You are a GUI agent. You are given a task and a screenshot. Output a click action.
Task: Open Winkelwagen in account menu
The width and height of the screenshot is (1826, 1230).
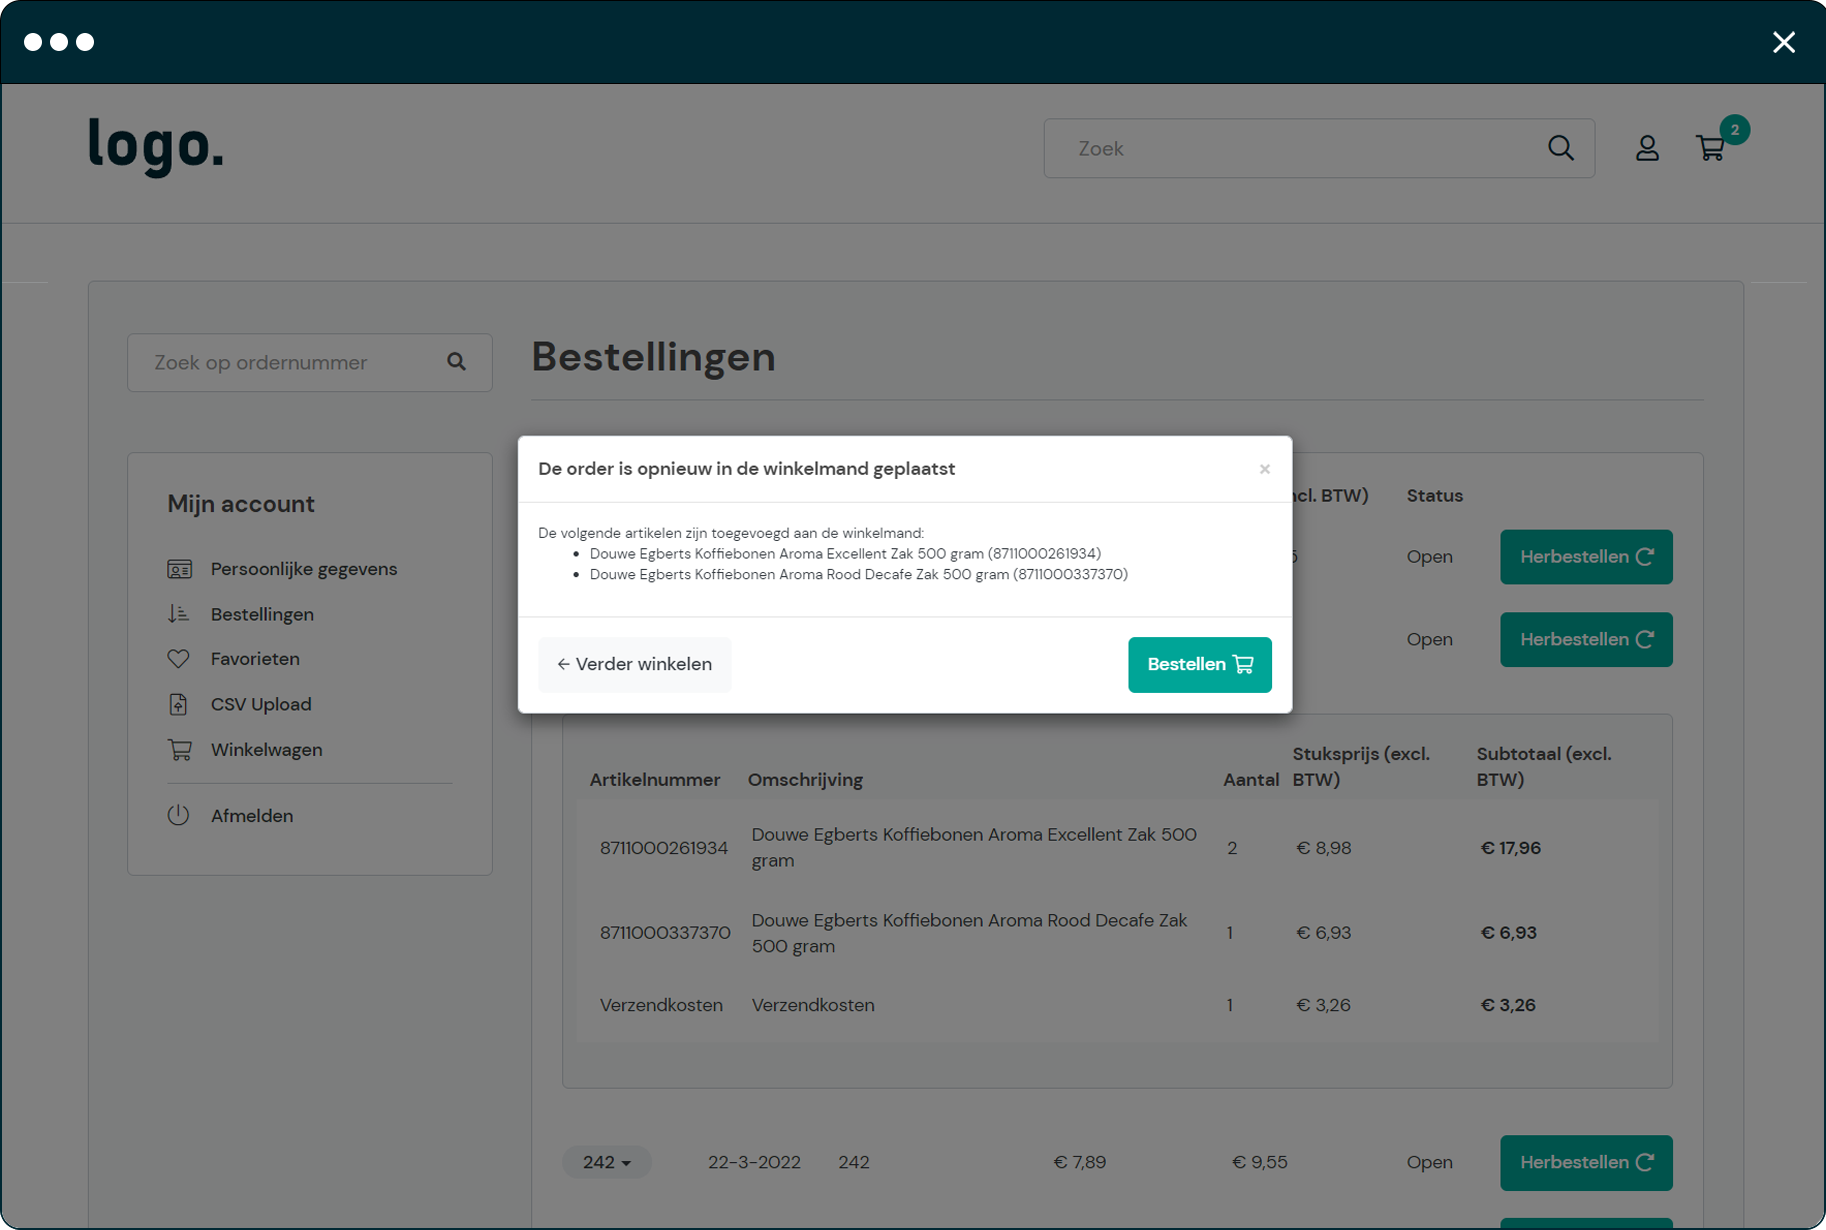click(266, 749)
